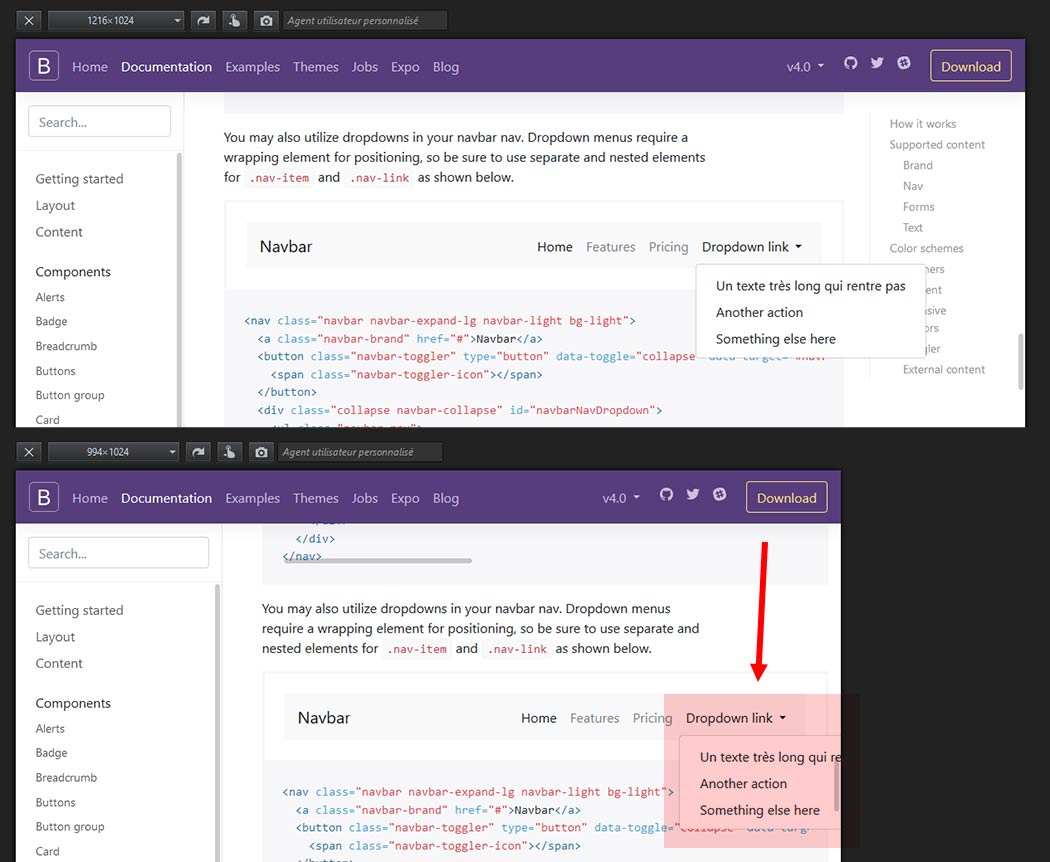Image resolution: width=1050 pixels, height=862 pixels.
Task: Open Documentation in the wider view's navbar
Action: click(x=166, y=67)
